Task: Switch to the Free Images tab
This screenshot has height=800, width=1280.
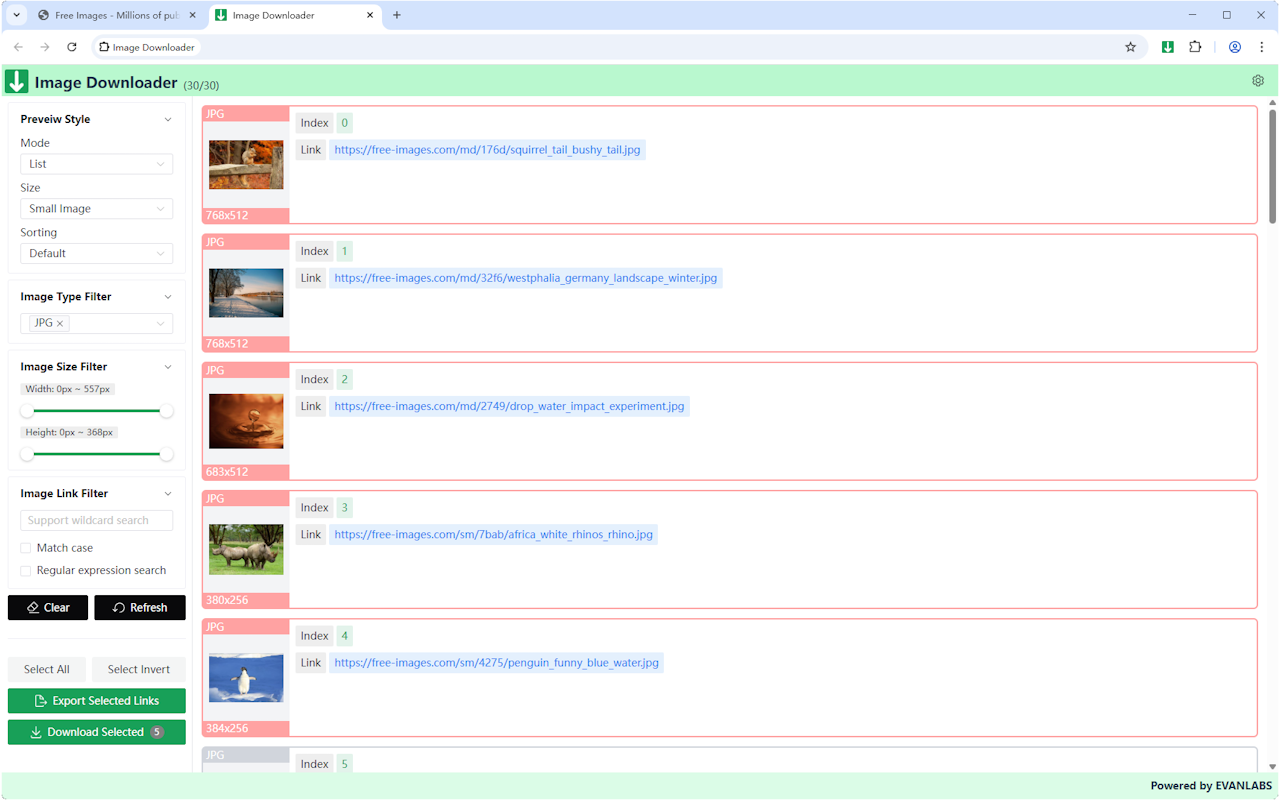Action: (117, 15)
